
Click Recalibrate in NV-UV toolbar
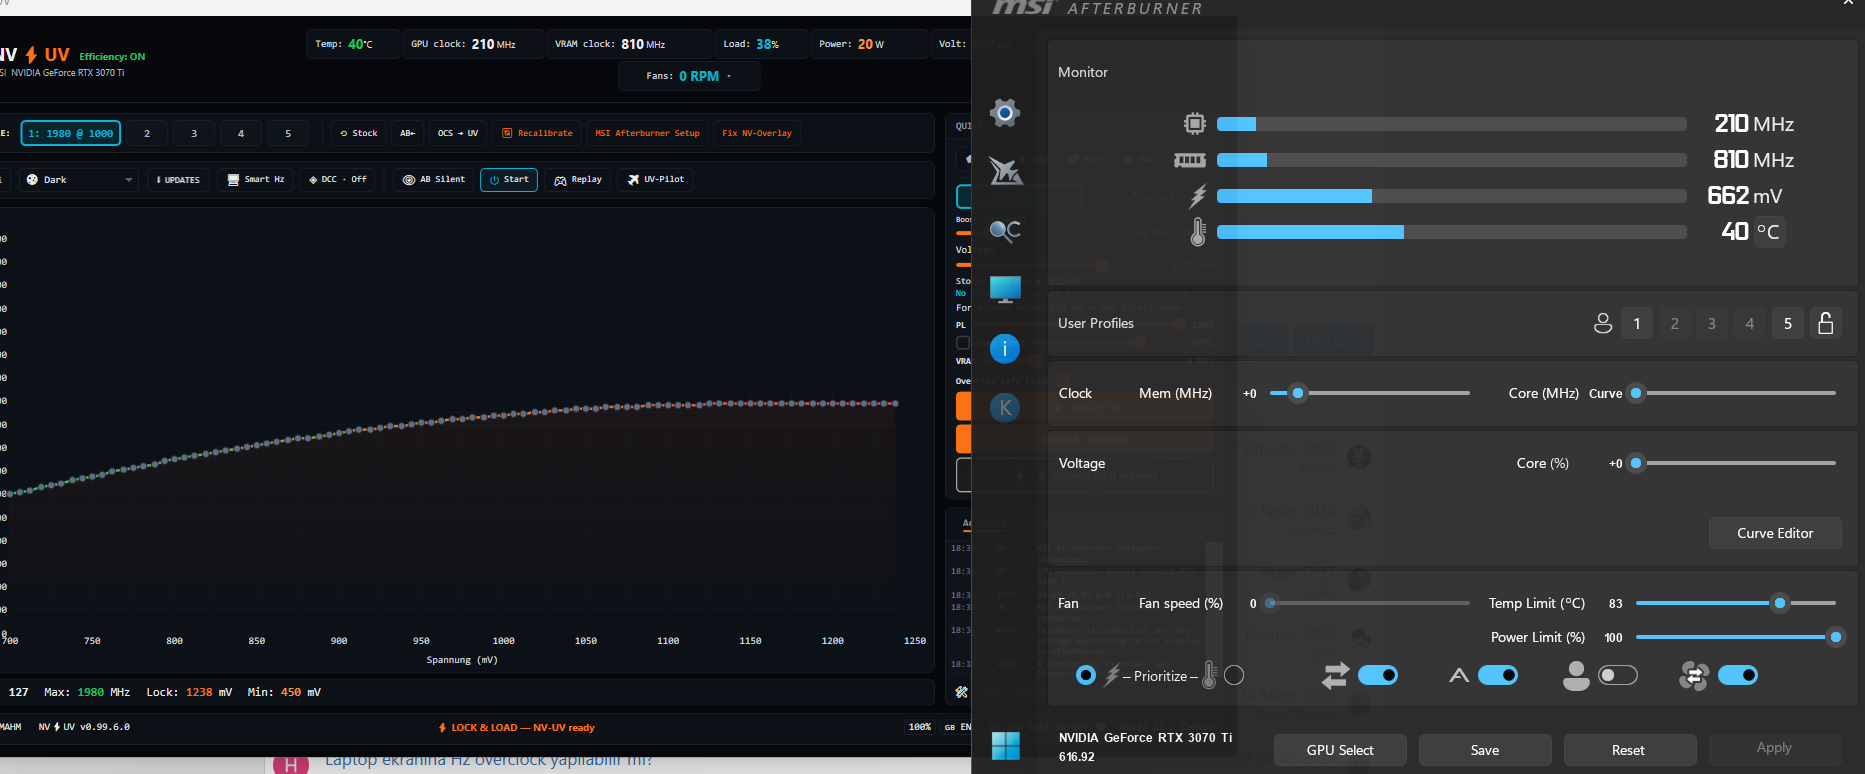(x=537, y=133)
